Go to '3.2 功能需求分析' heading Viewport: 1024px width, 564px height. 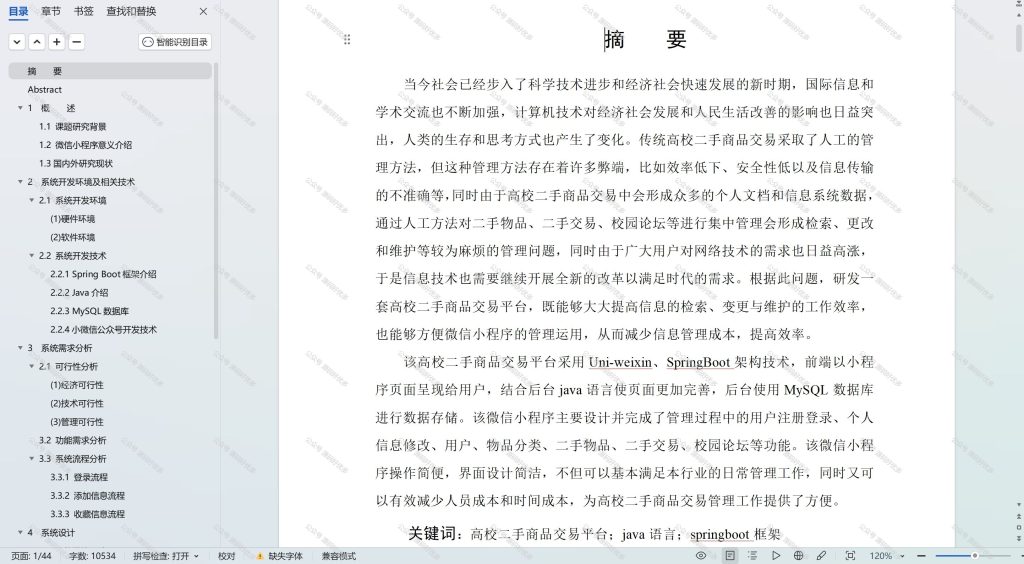tap(72, 440)
